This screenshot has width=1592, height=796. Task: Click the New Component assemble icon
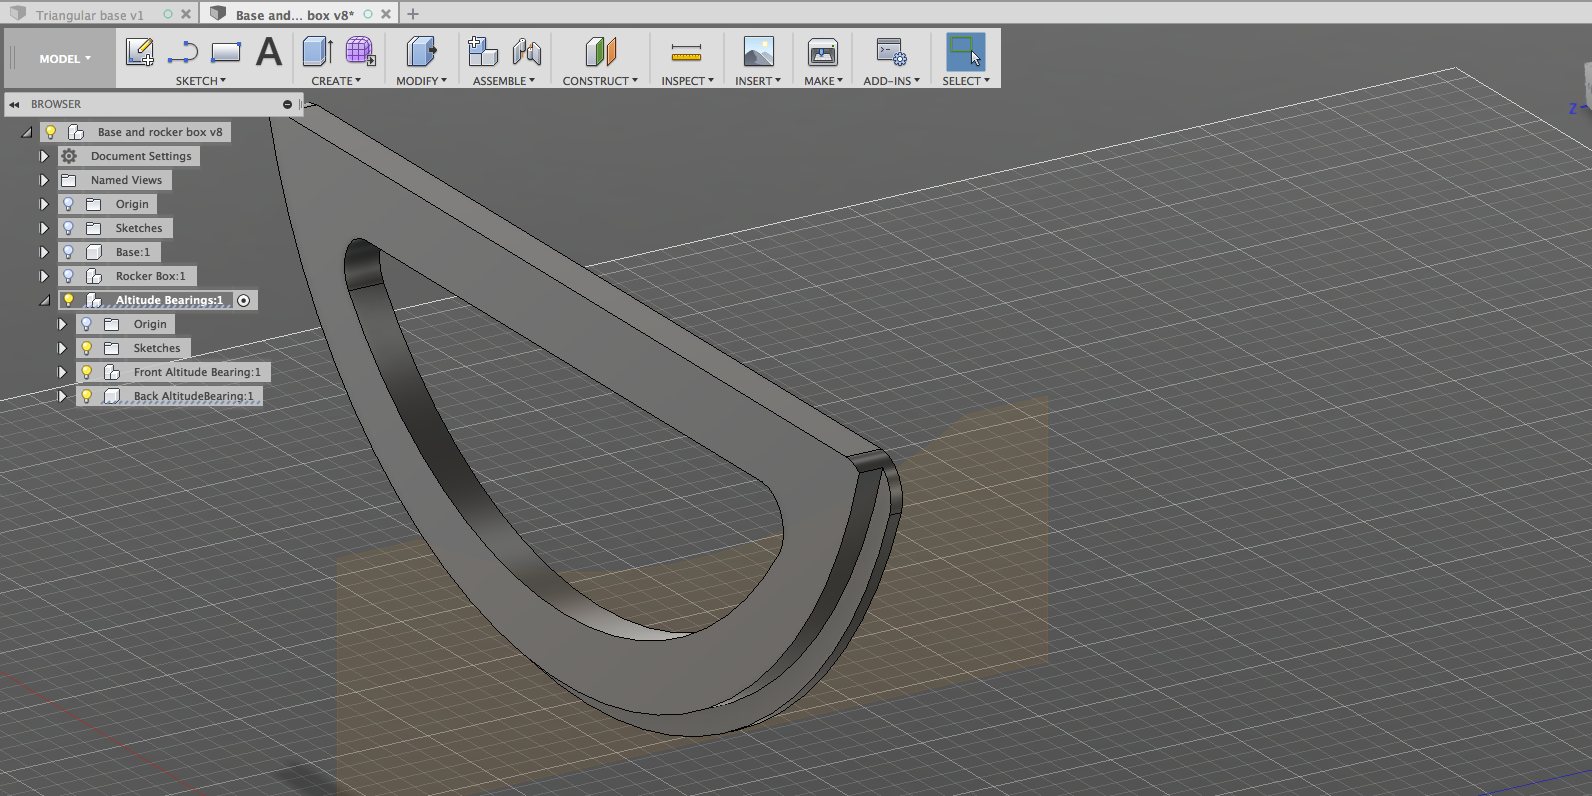(x=483, y=52)
